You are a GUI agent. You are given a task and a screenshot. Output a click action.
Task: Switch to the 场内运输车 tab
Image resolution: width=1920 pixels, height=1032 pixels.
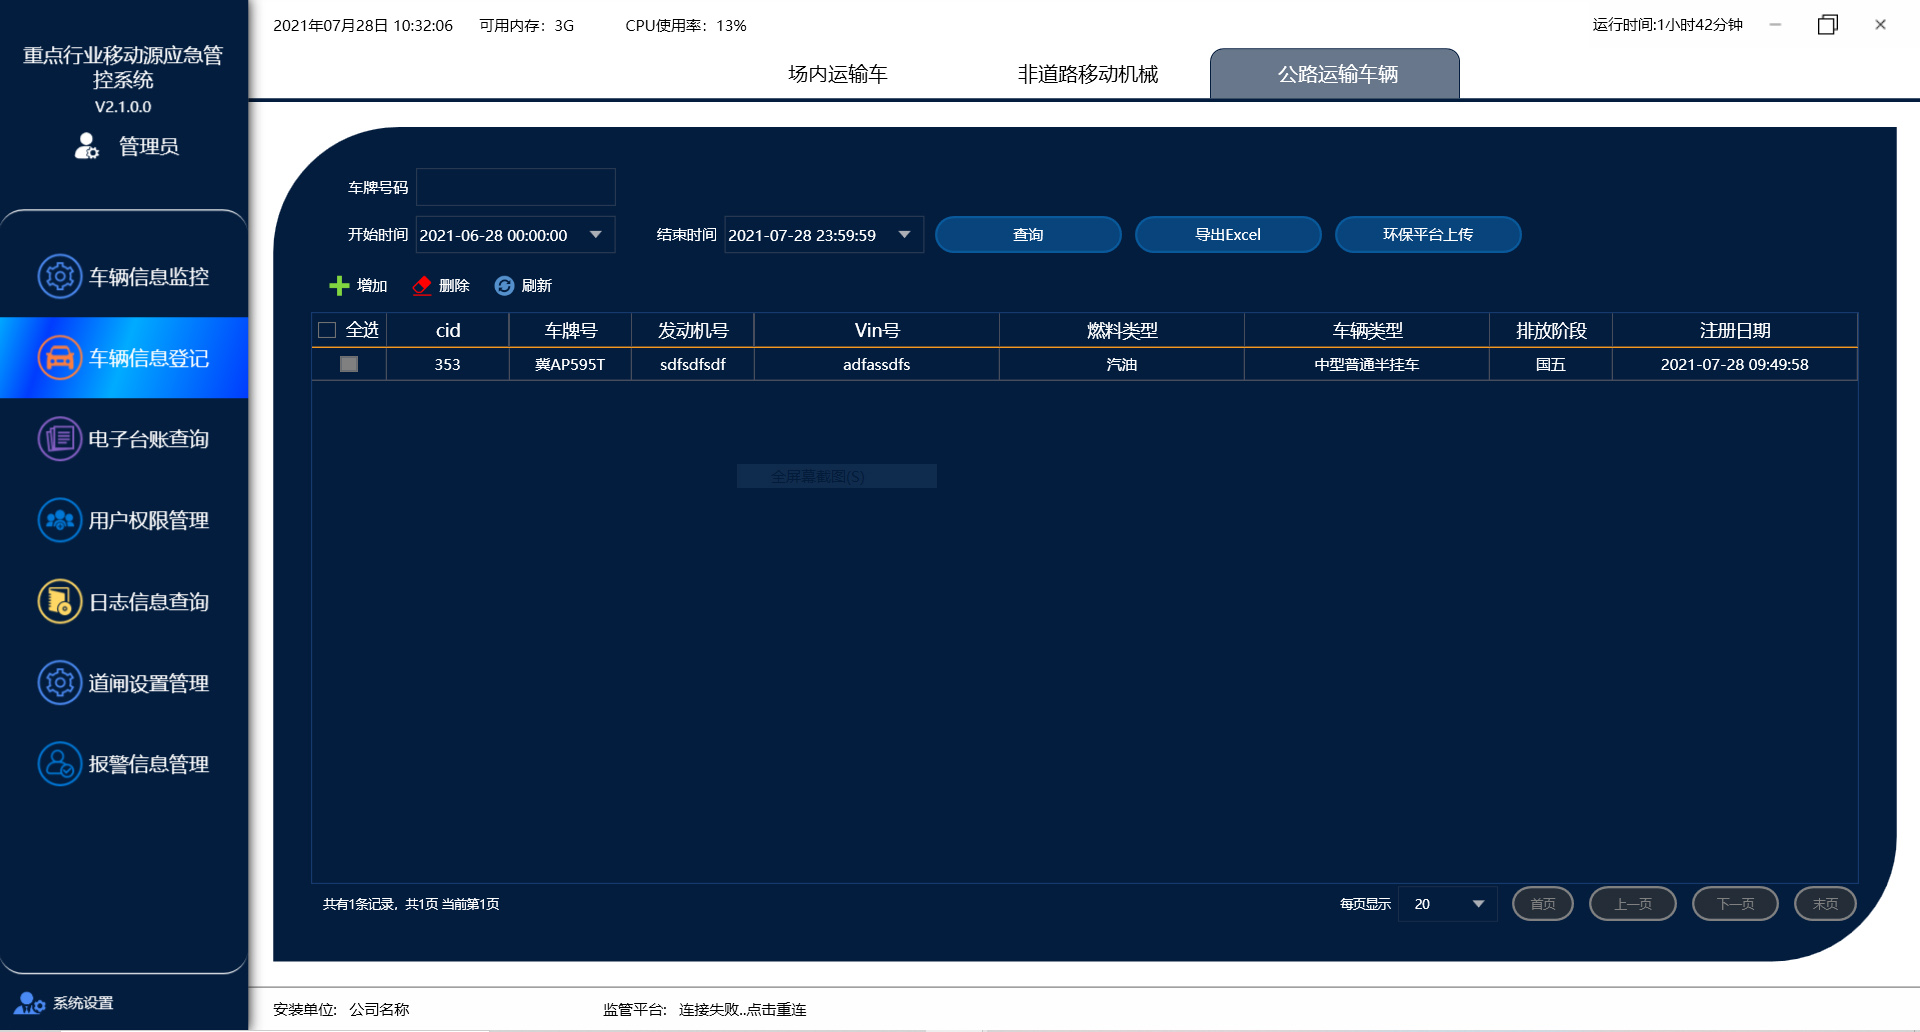(x=838, y=74)
